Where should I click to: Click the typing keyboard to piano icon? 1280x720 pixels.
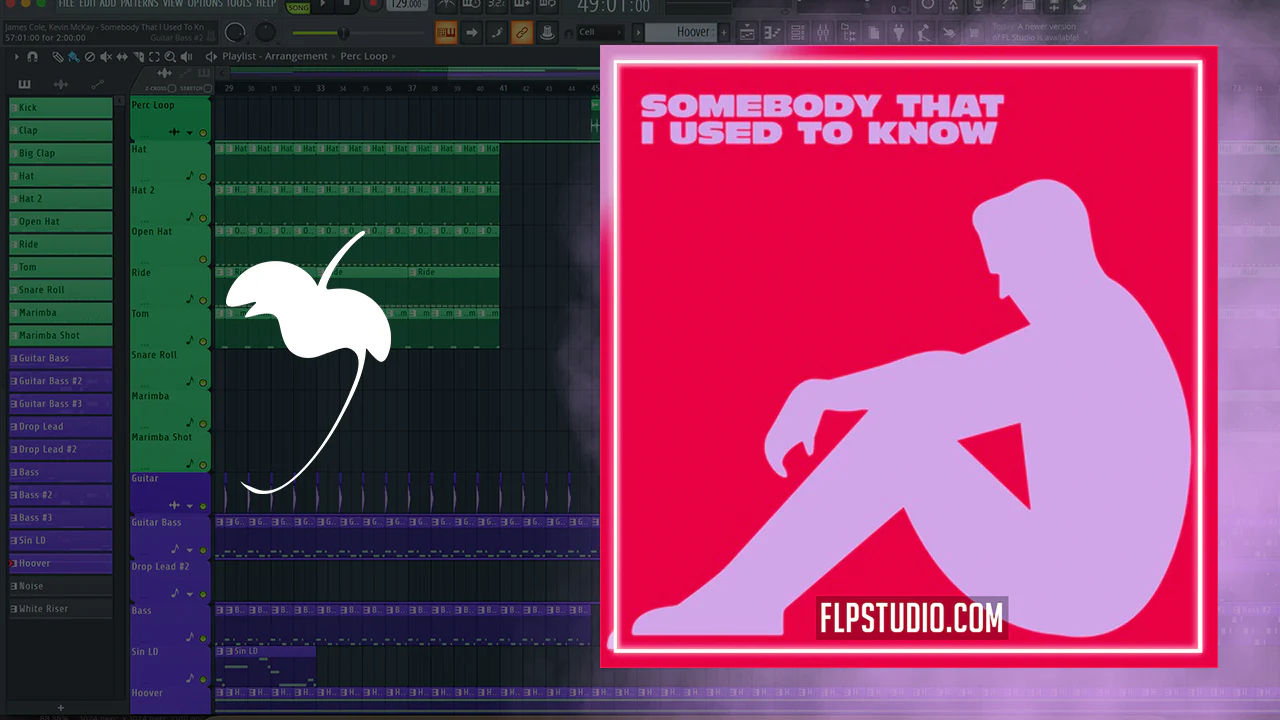(x=447, y=33)
